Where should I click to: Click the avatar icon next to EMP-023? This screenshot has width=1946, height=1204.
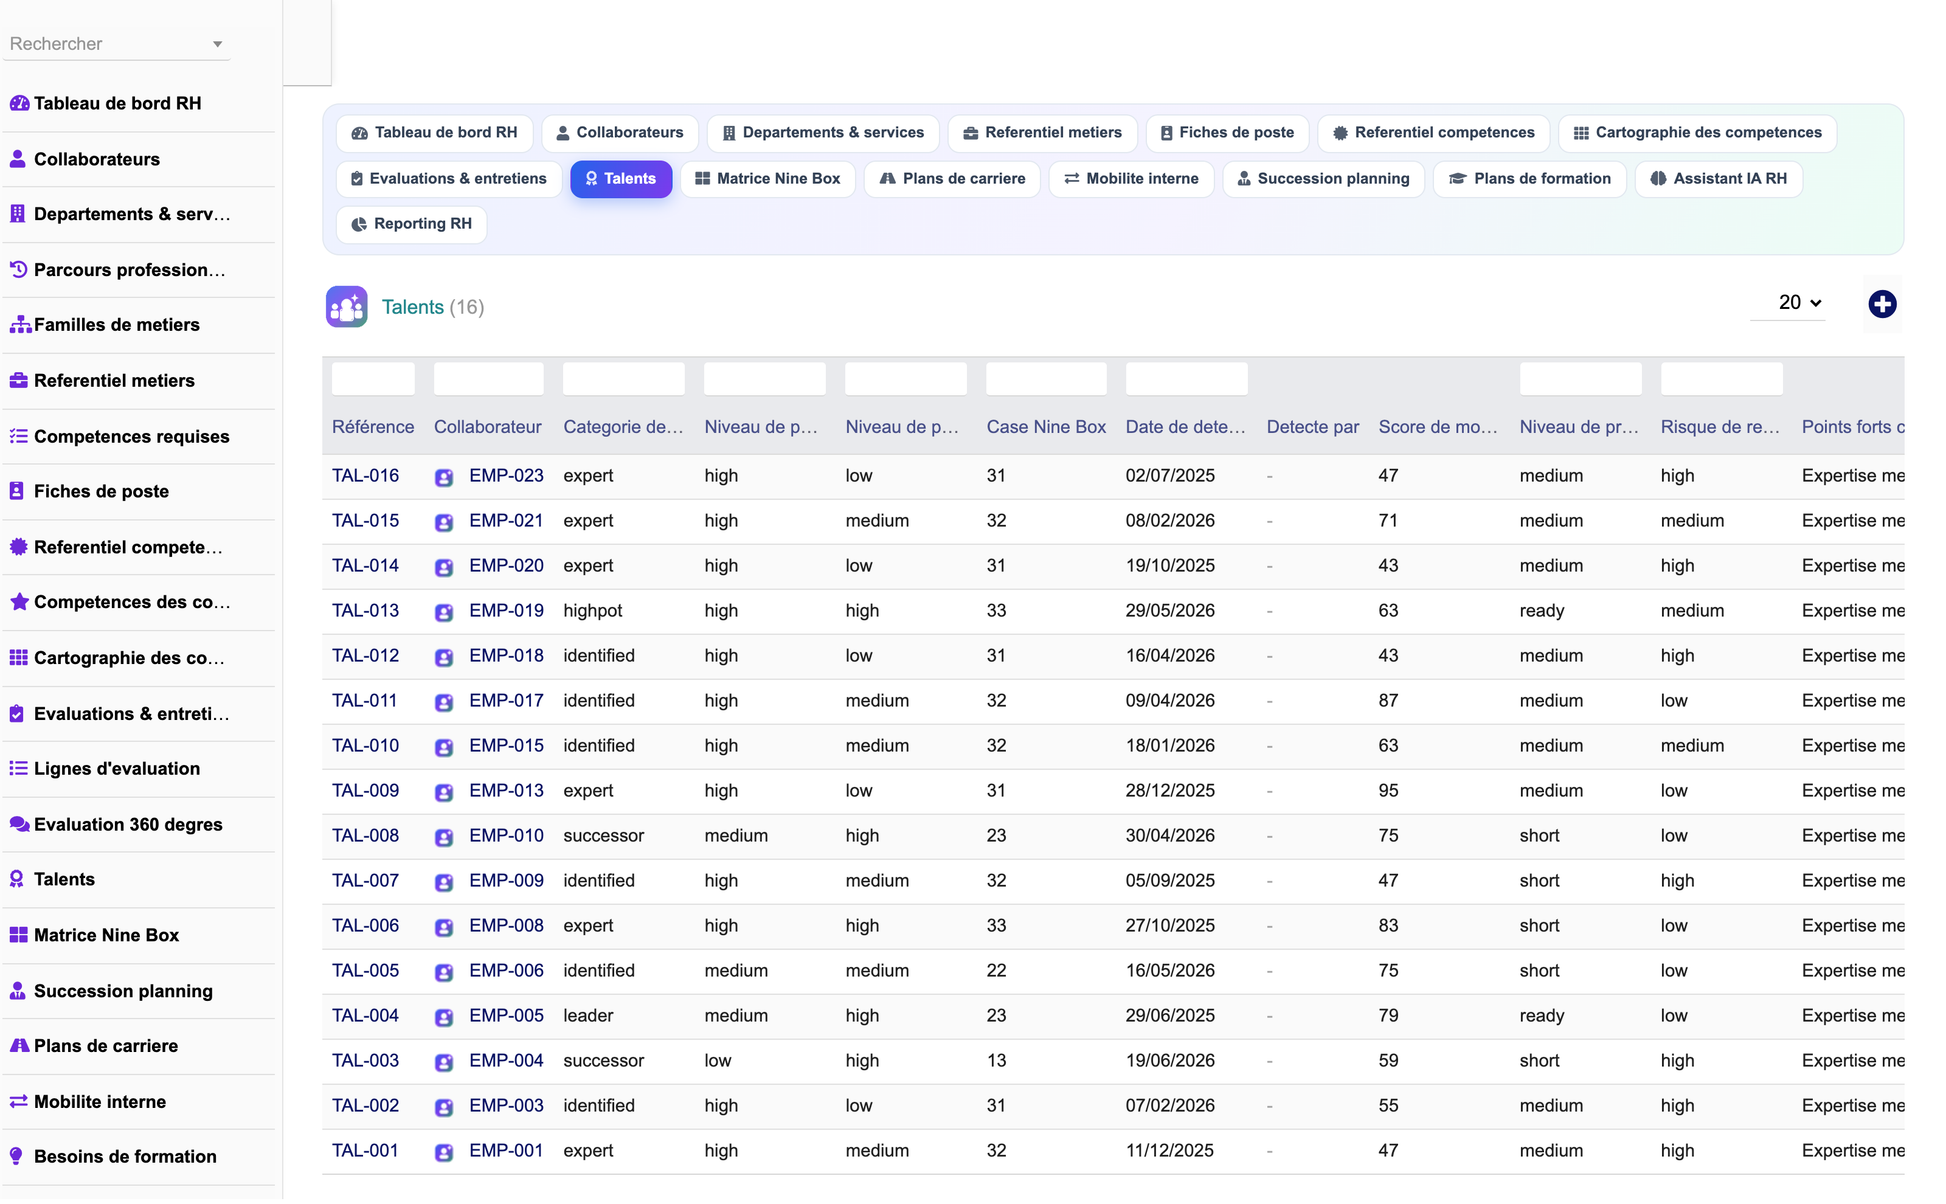[444, 477]
